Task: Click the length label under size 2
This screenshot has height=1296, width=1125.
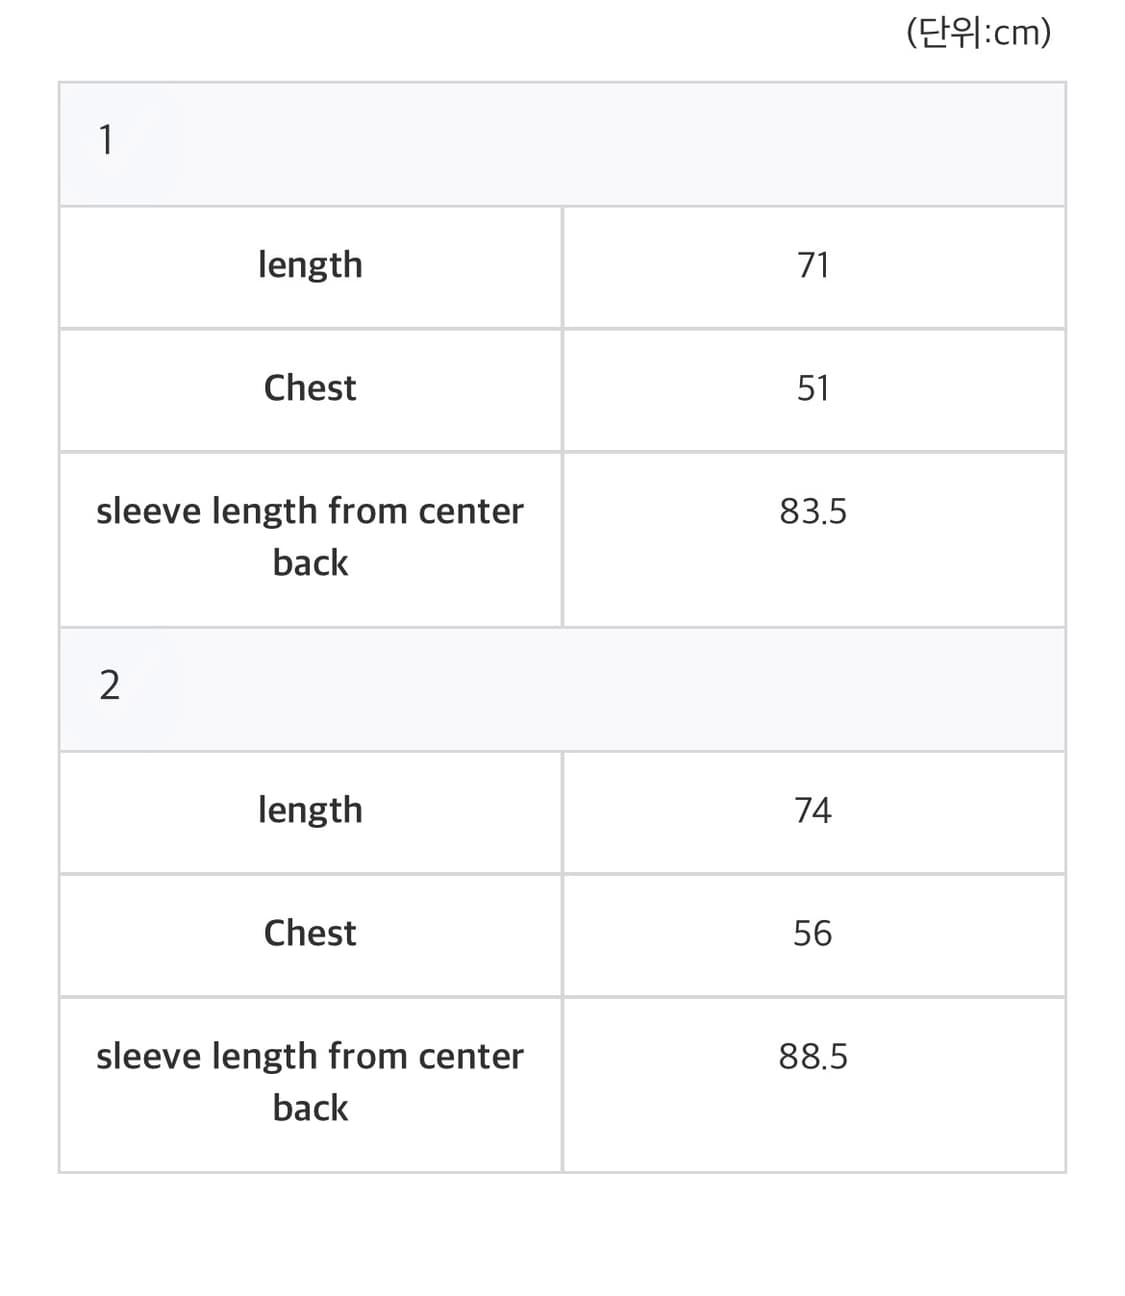Action: [310, 811]
